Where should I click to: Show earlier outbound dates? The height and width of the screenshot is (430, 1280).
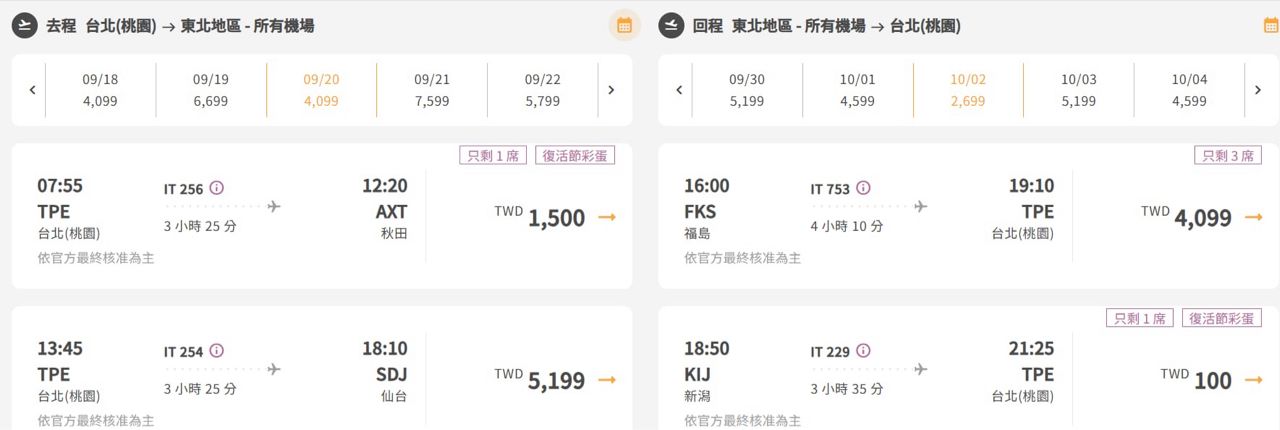[32, 90]
